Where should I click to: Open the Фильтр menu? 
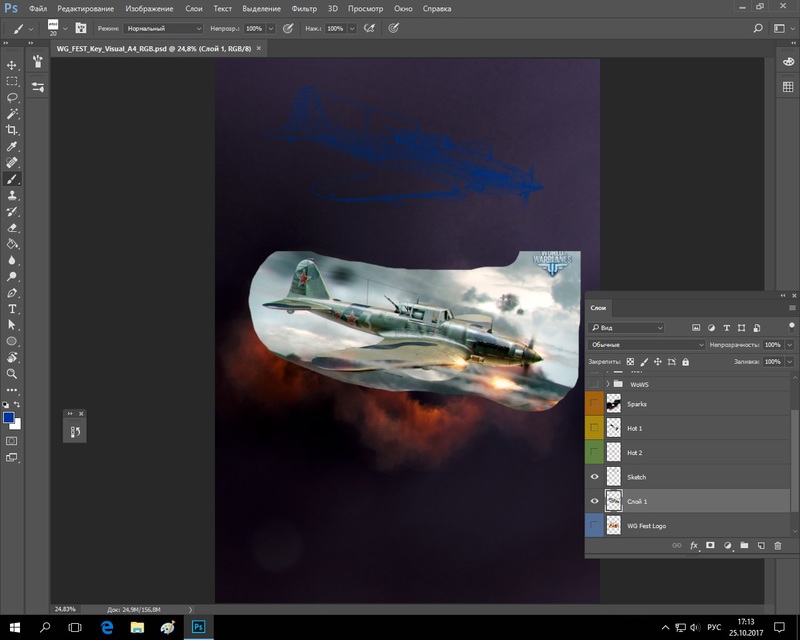point(304,9)
